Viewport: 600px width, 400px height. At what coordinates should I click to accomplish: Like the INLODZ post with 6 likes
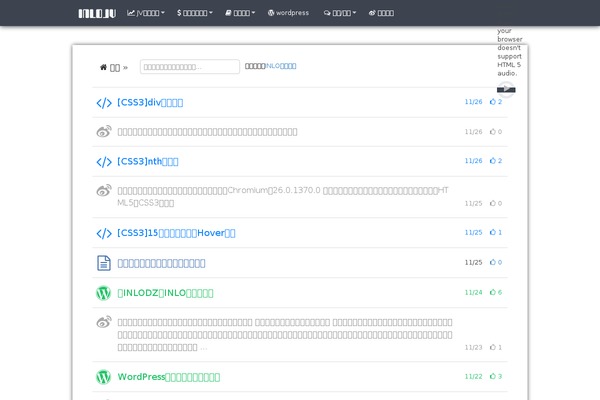[x=496, y=292]
